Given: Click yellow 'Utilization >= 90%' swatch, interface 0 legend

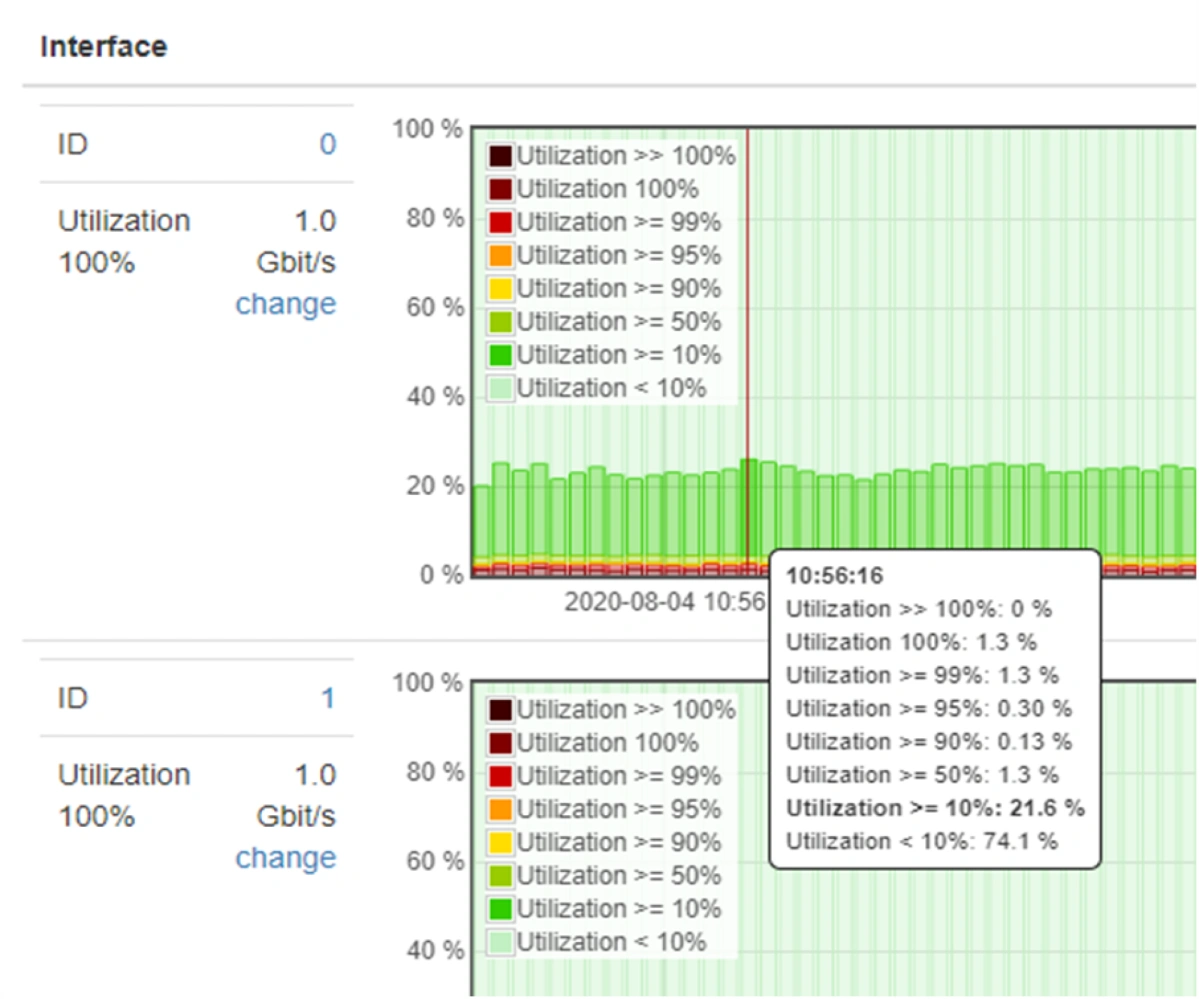Looking at the screenshot, I should click(x=501, y=288).
